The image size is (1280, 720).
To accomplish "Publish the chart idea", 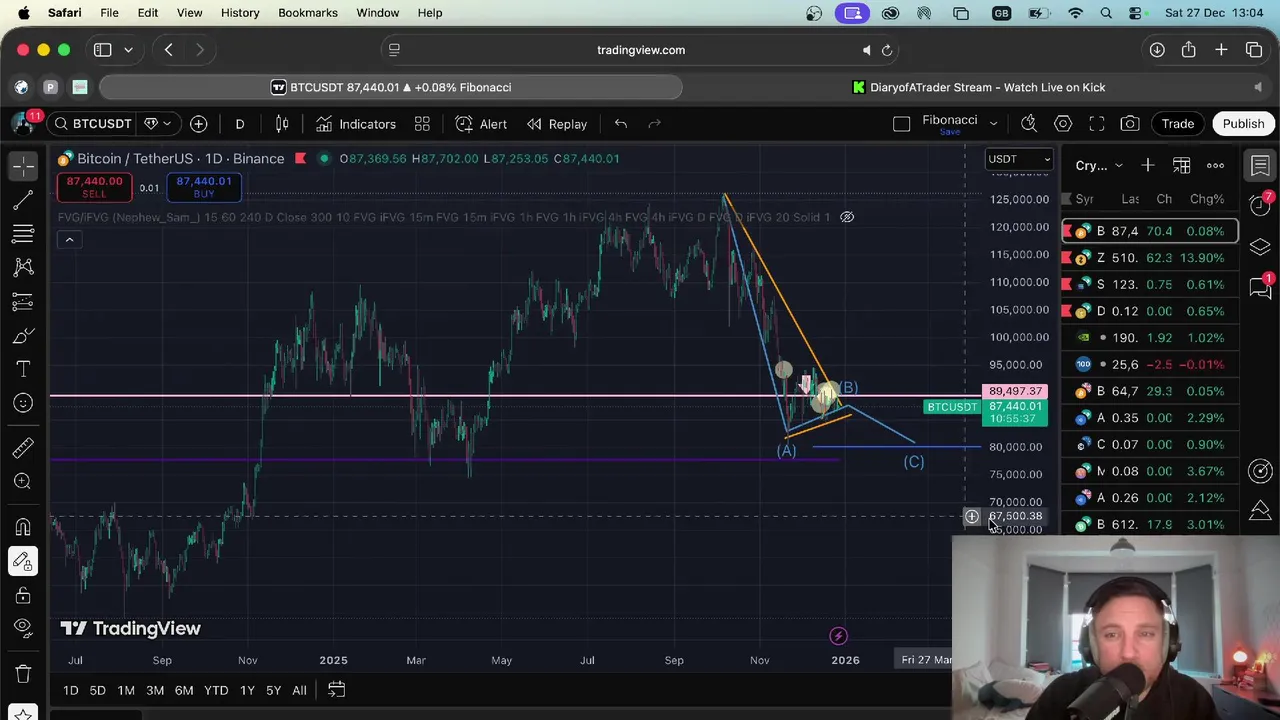I will tap(1243, 124).
